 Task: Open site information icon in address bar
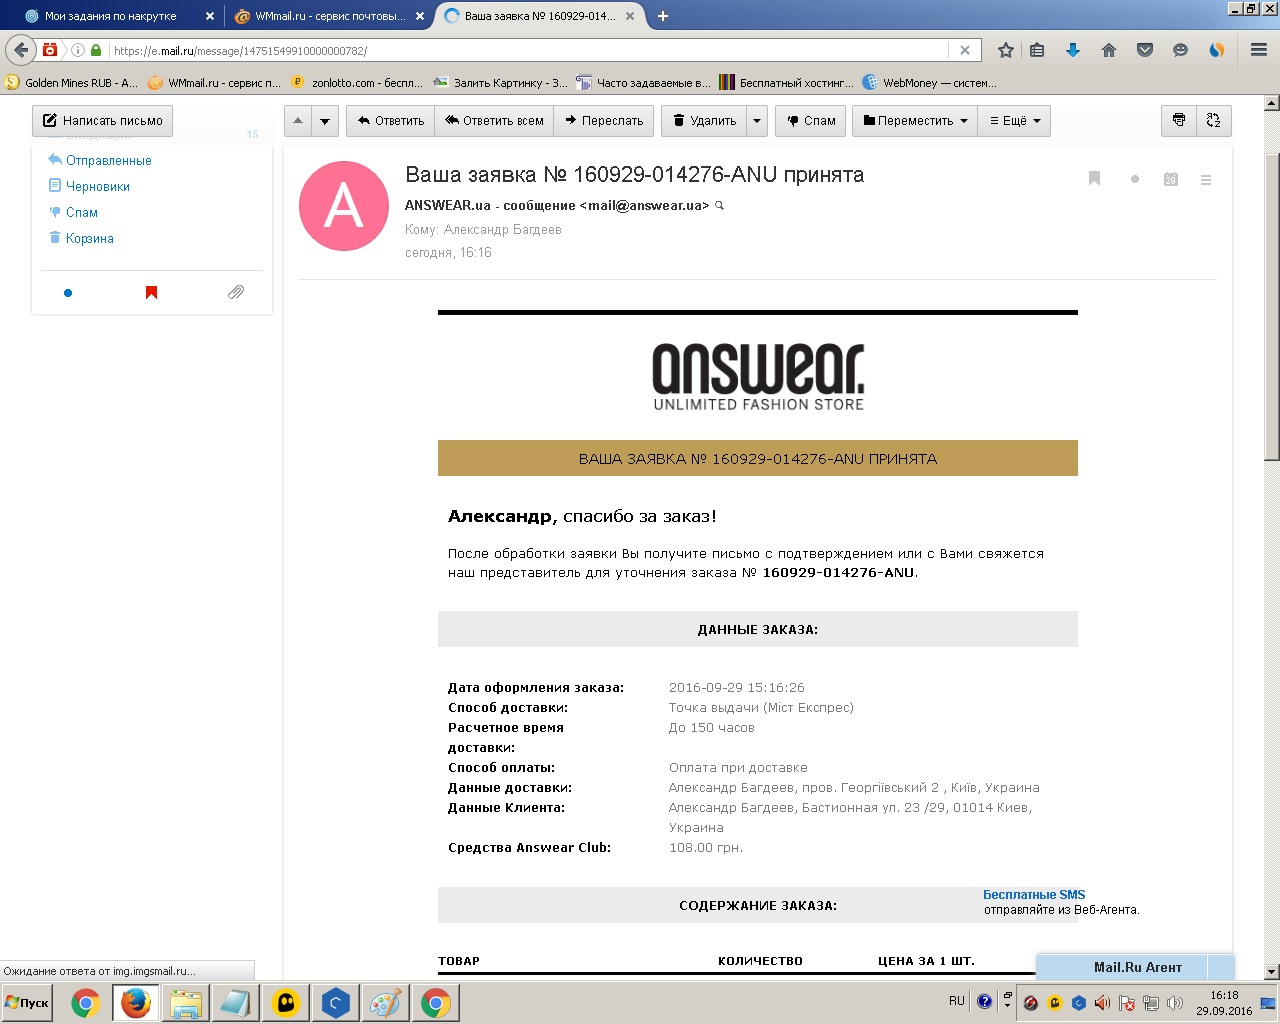(x=78, y=50)
